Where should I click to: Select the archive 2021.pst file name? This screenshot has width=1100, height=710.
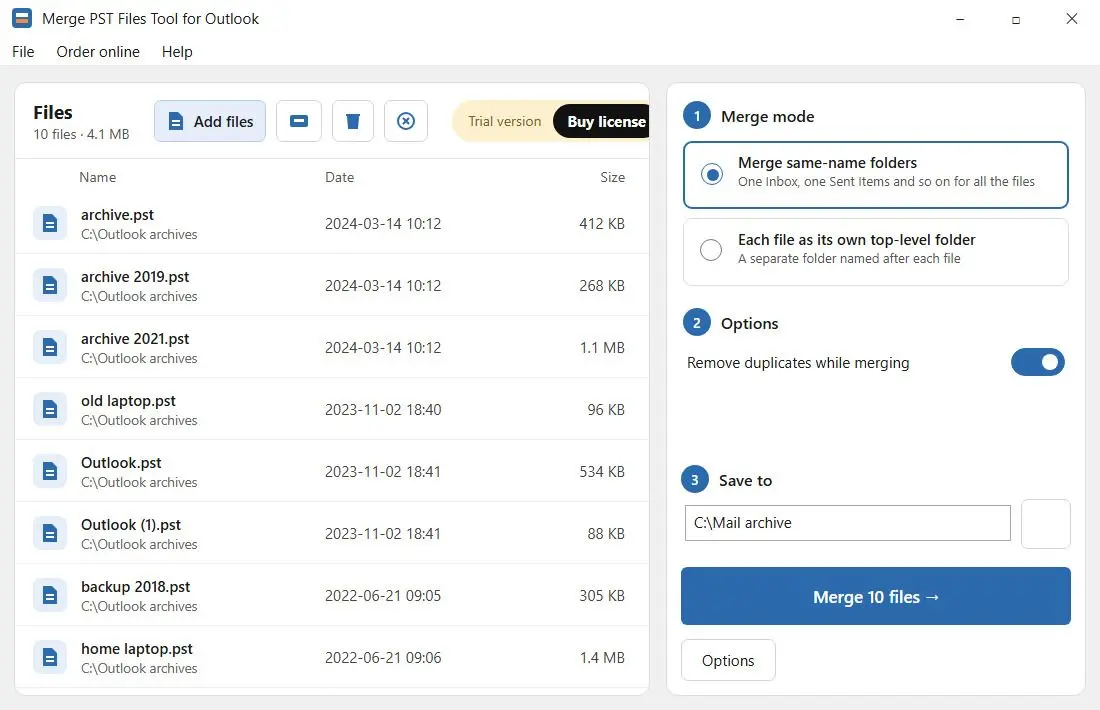(x=135, y=339)
